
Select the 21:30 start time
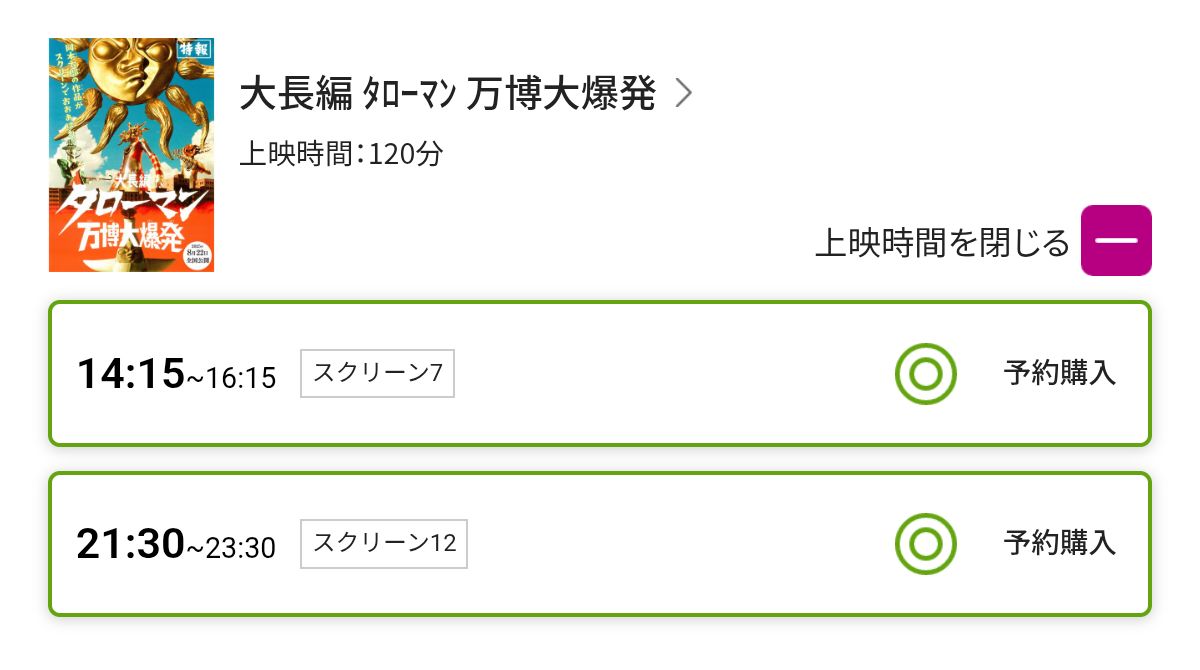(x=131, y=543)
